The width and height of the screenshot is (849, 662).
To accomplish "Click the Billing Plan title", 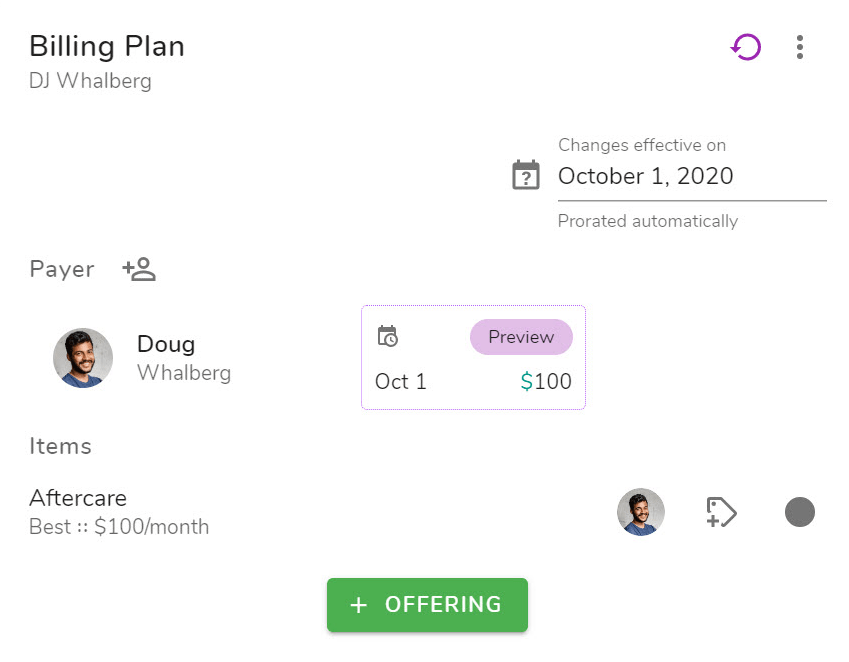I will point(107,47).
